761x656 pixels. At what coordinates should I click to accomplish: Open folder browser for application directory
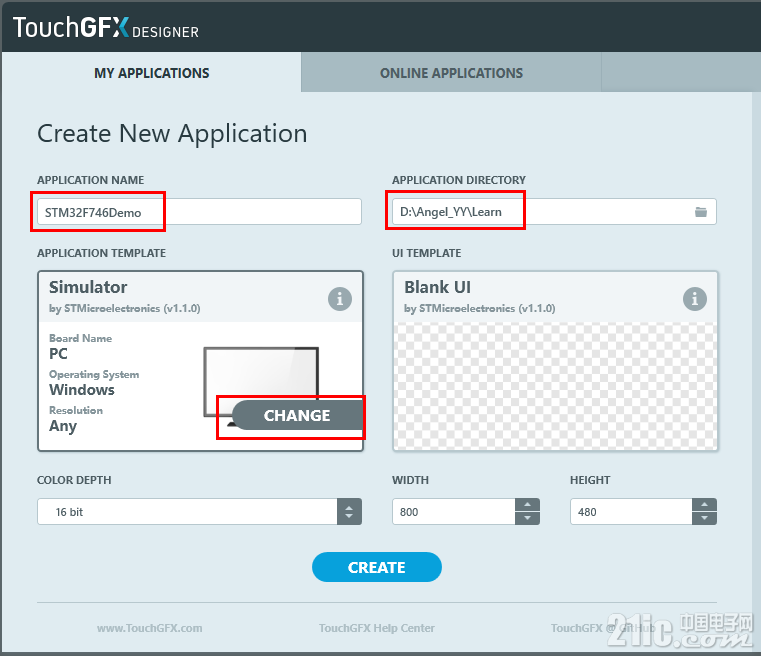[700, 212]
